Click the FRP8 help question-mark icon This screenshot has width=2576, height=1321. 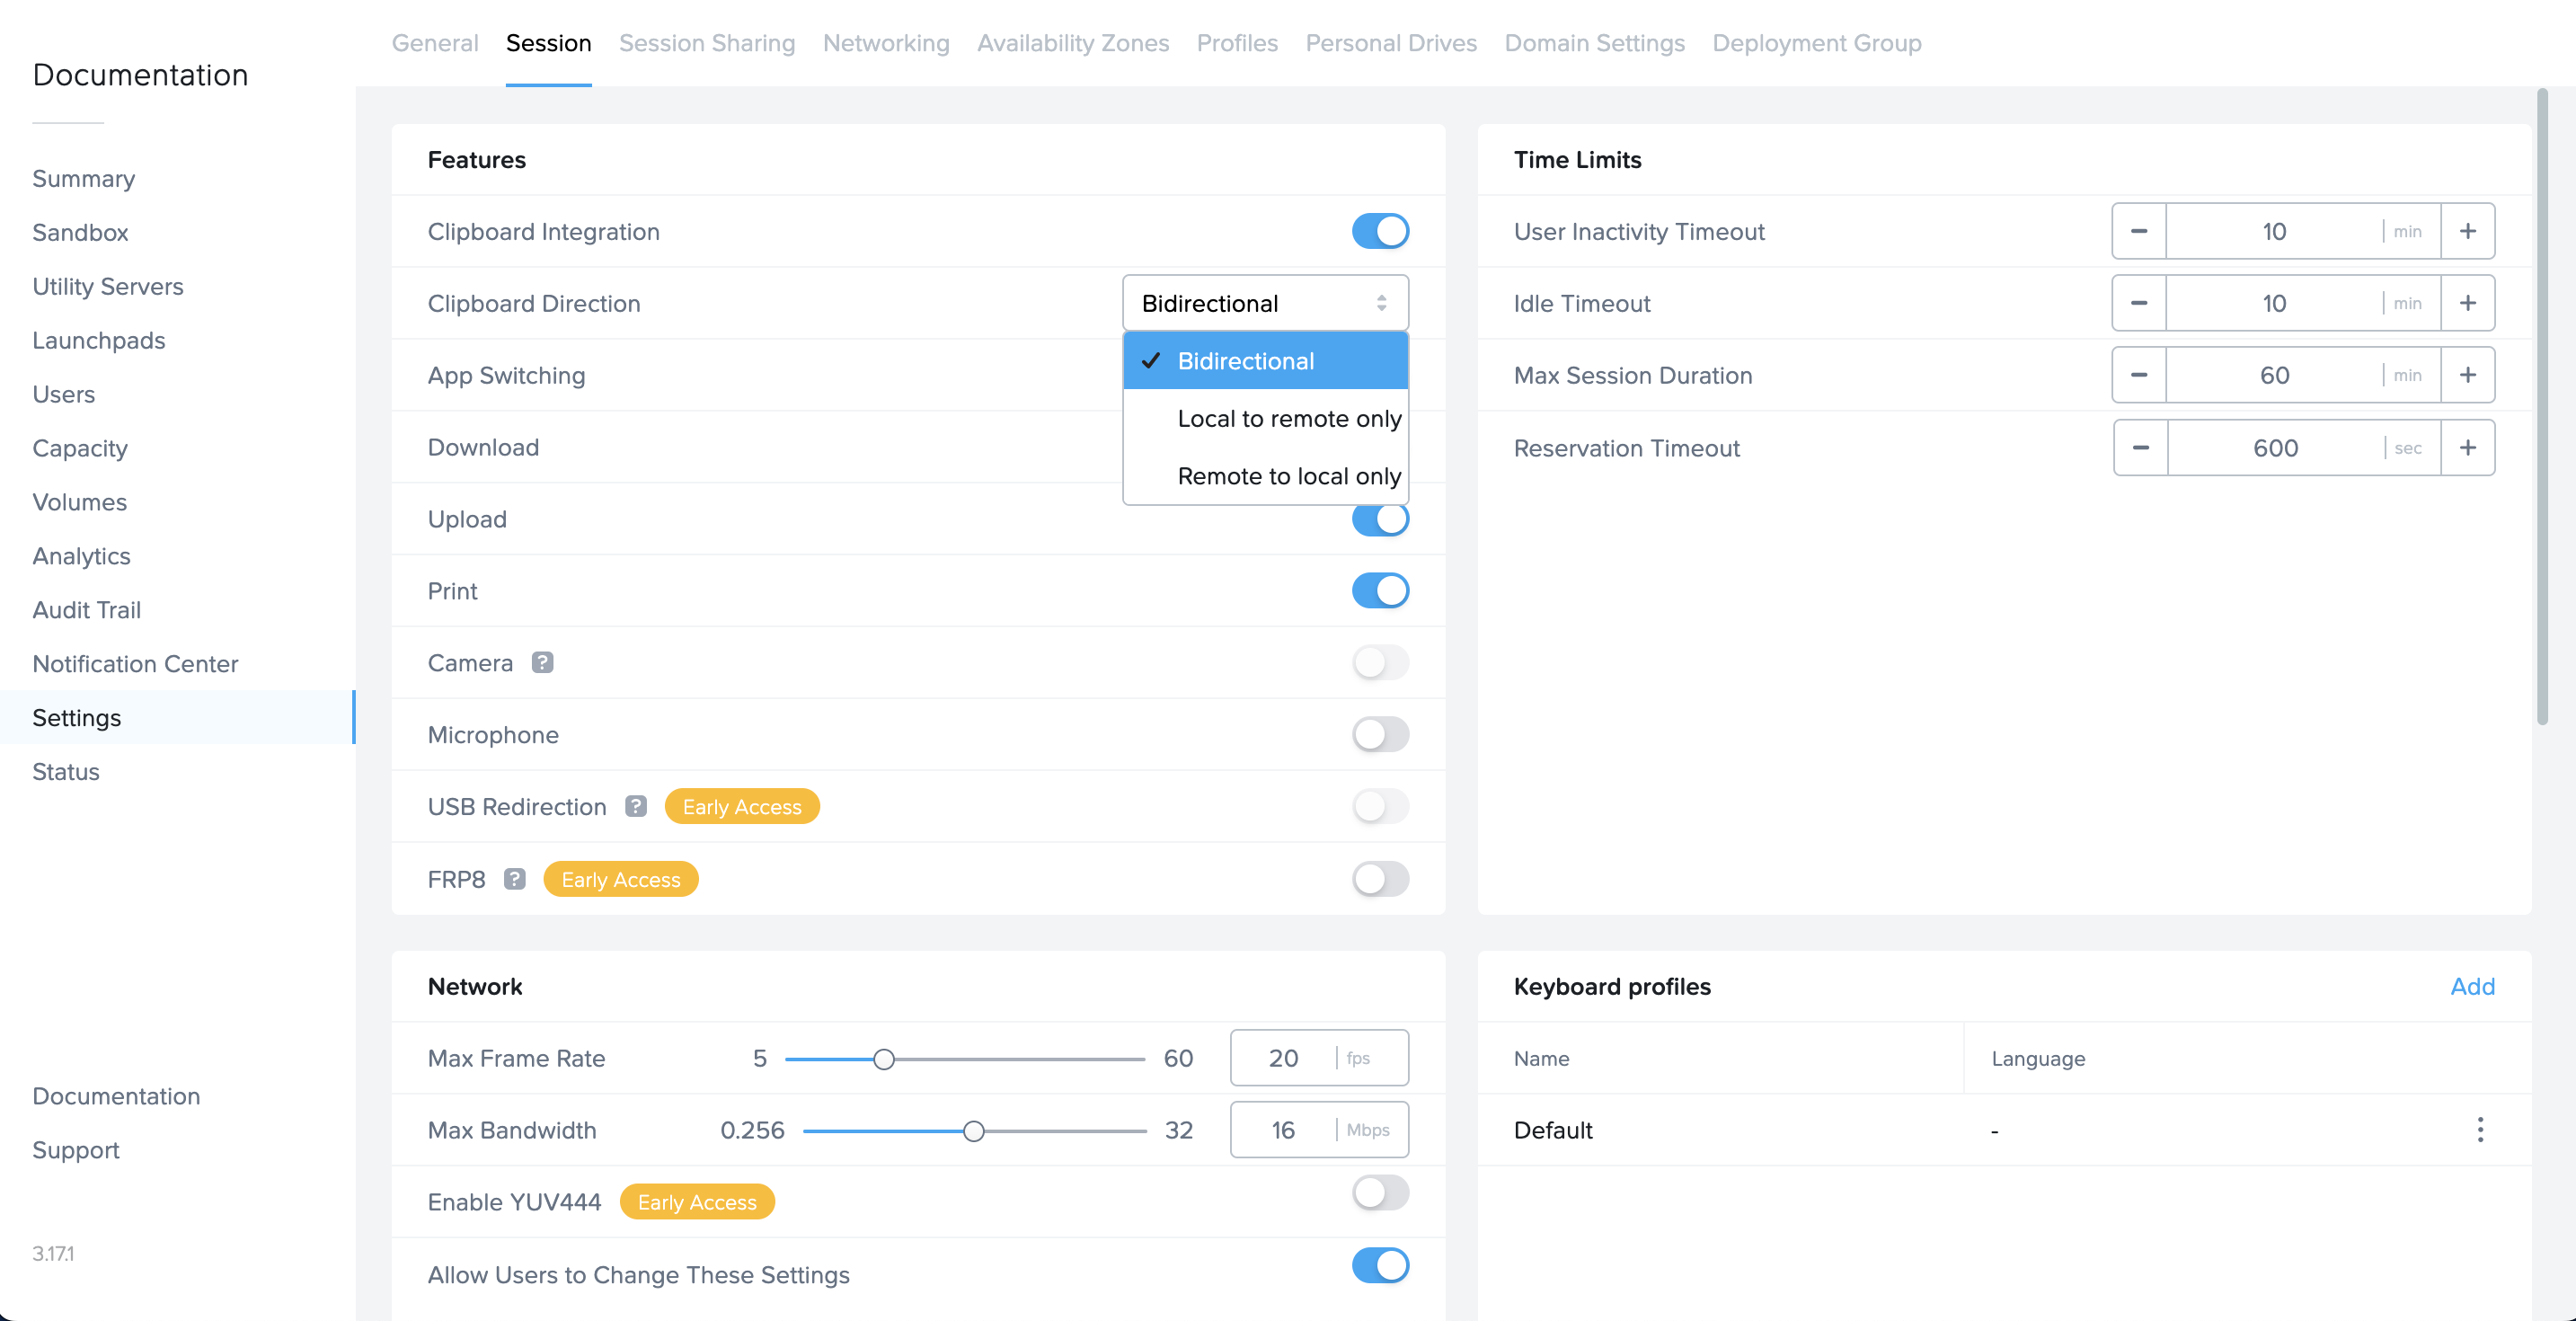point(514,879)
